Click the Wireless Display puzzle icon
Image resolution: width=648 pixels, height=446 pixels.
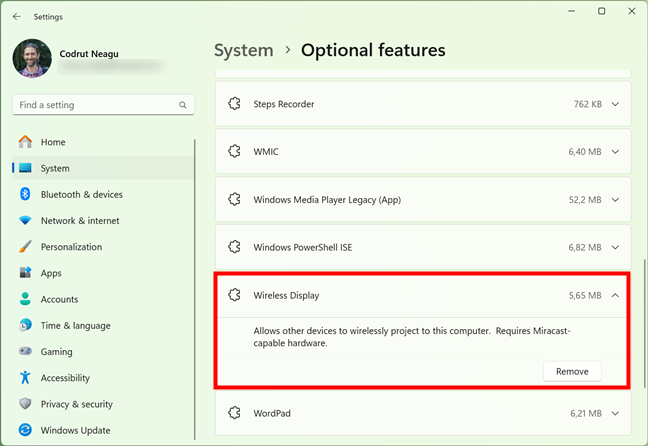(x=234, y=295)
